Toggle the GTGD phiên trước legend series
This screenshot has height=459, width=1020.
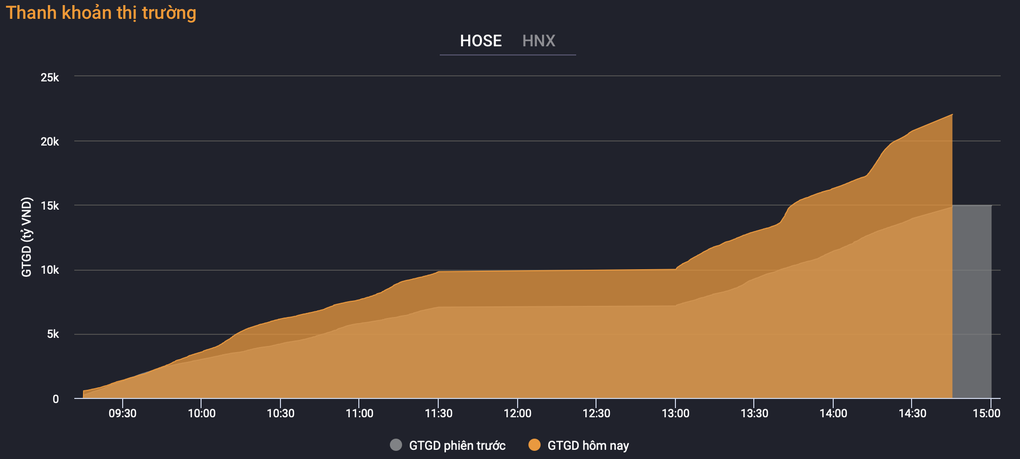coord(448,445)
